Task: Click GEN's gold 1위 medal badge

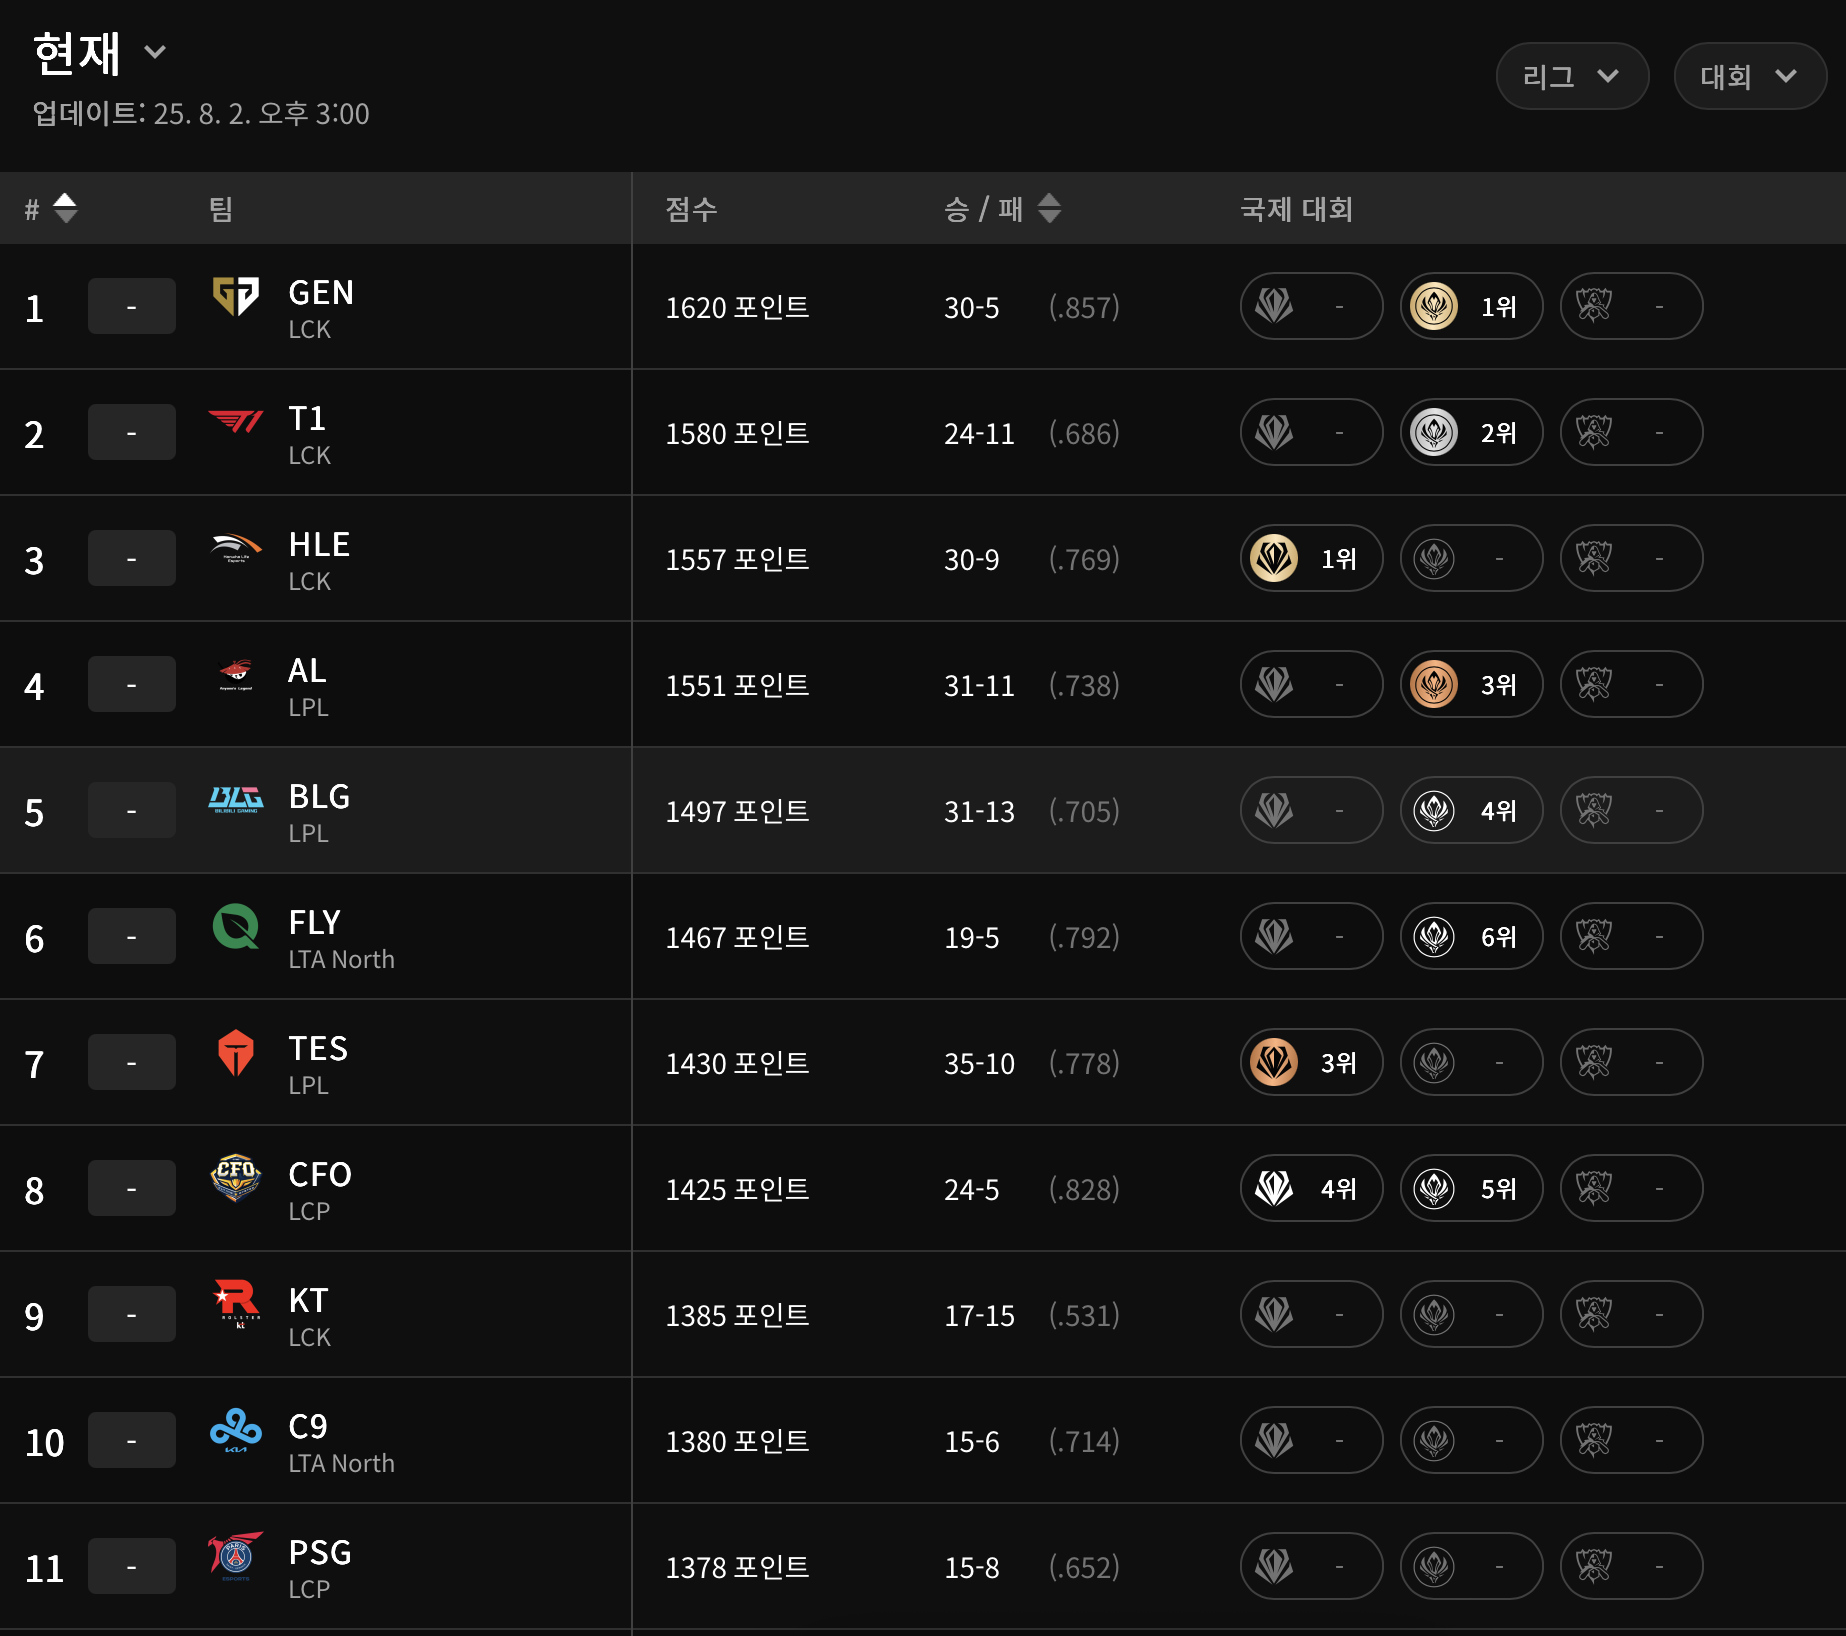Action: point(1471,306)
